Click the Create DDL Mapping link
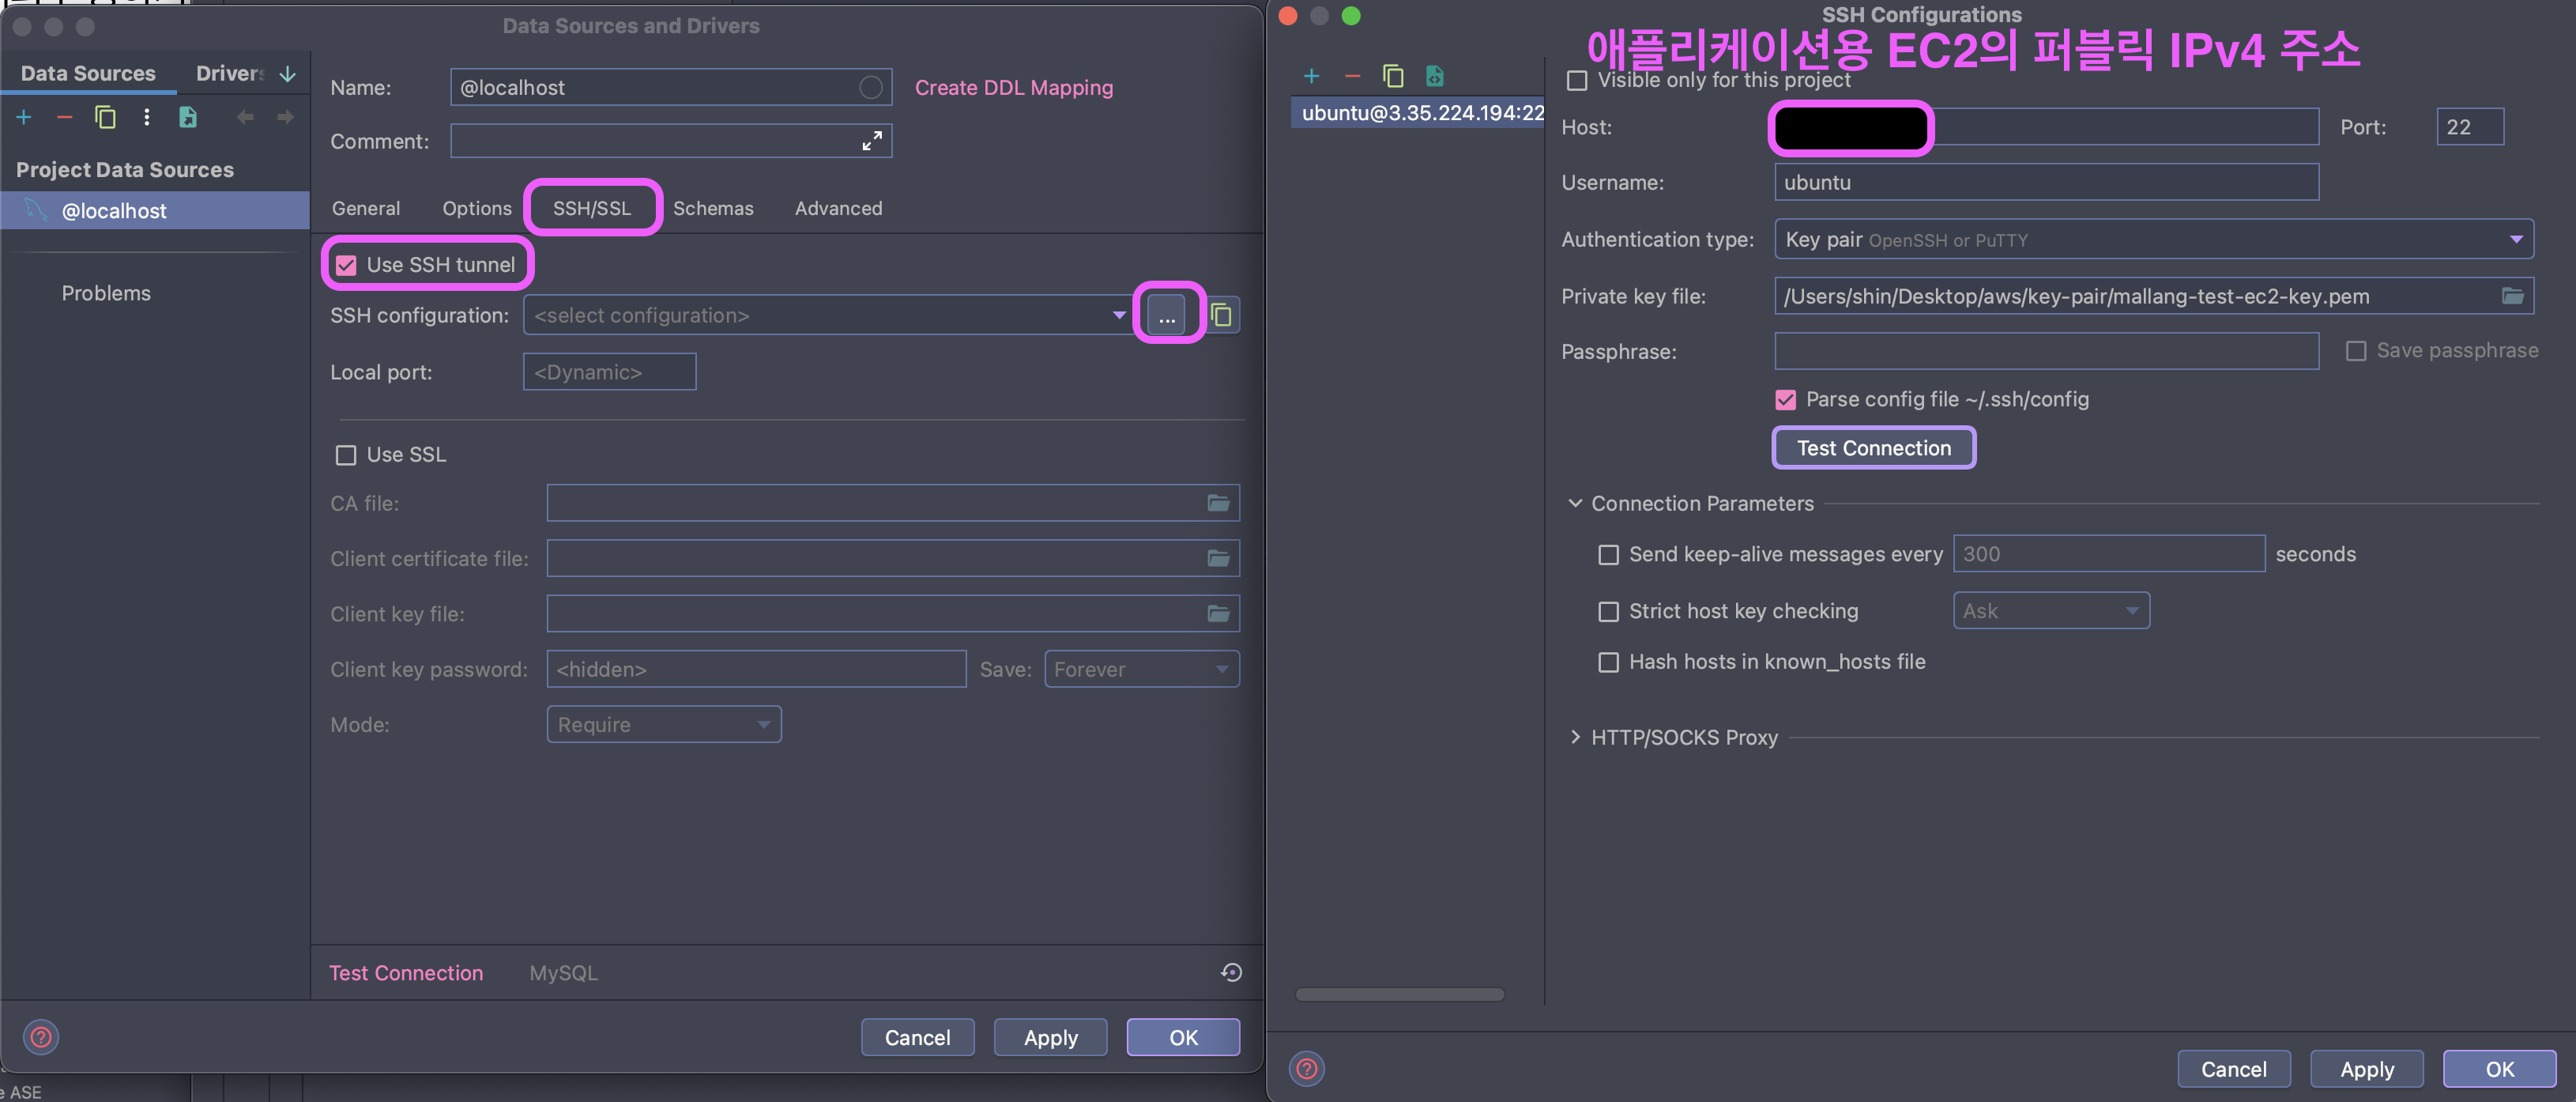The width and height of the screenshot is (2576, 1102). [1013, 88]
